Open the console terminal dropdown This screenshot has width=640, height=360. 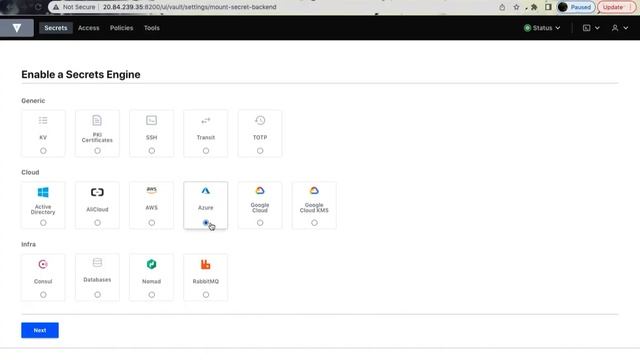point(591,28)
